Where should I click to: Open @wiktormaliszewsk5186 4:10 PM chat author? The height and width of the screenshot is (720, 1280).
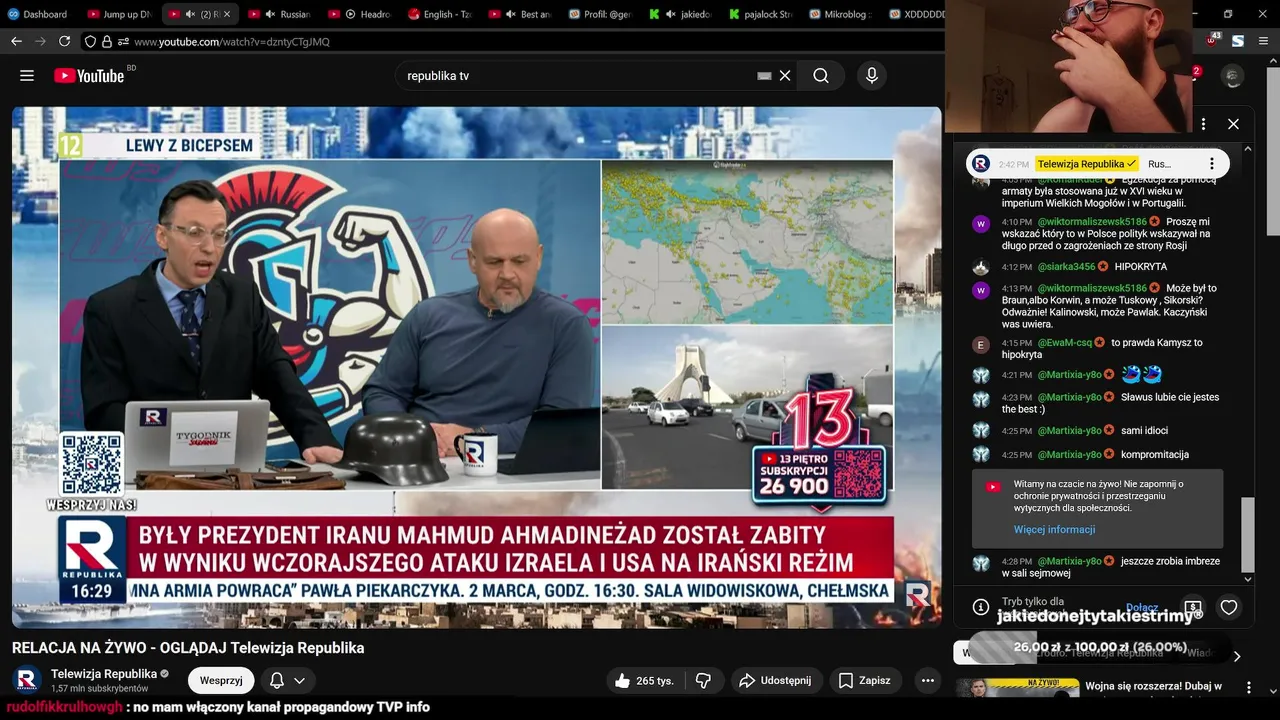tap(1092, 221)
